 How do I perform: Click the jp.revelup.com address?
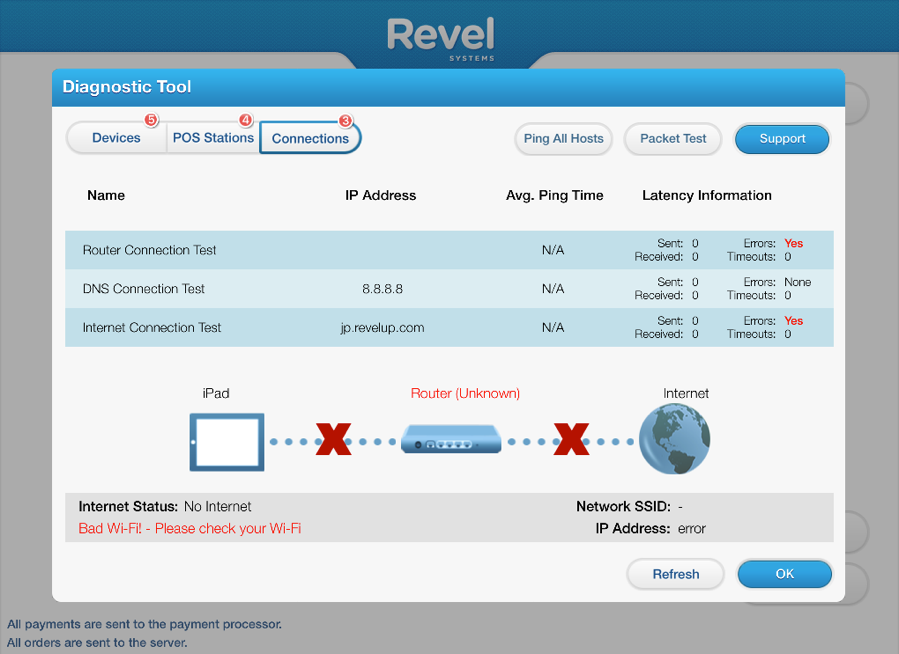click(382, 328)
